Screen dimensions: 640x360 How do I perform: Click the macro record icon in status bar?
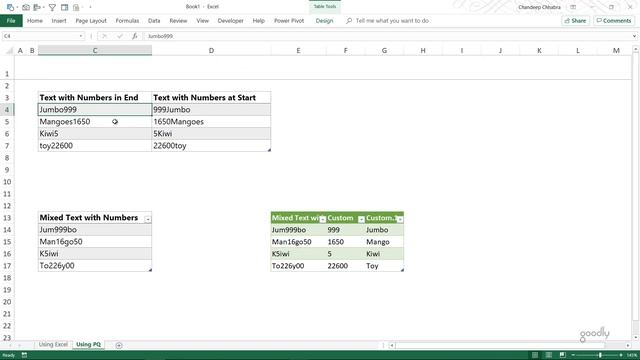24,355
